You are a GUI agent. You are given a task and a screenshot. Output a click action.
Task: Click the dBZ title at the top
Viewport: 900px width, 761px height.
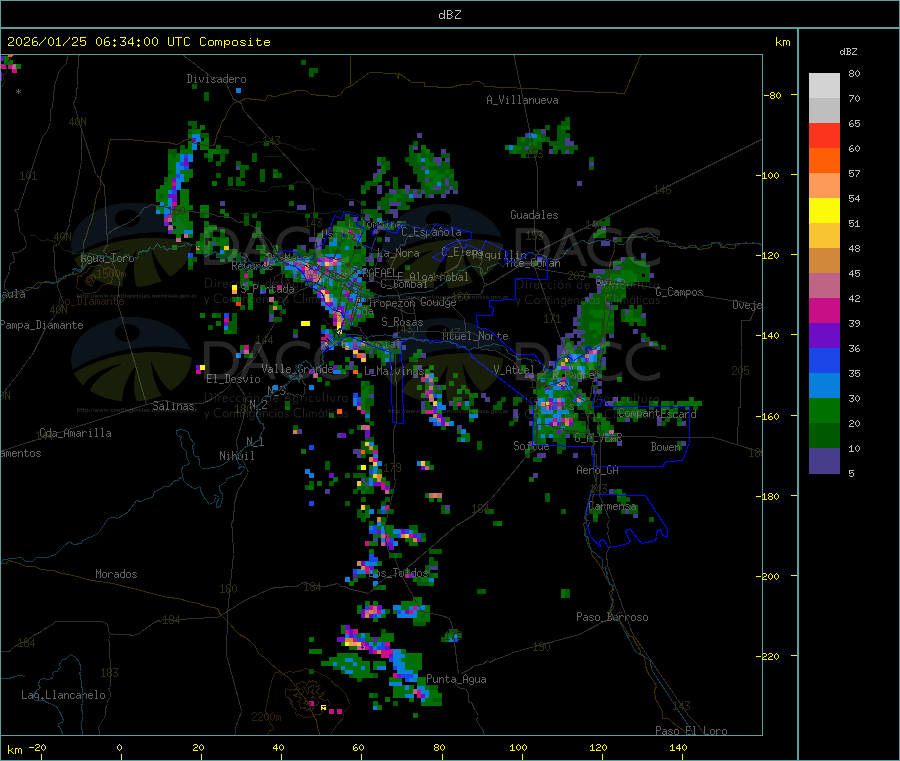point(449,15)
